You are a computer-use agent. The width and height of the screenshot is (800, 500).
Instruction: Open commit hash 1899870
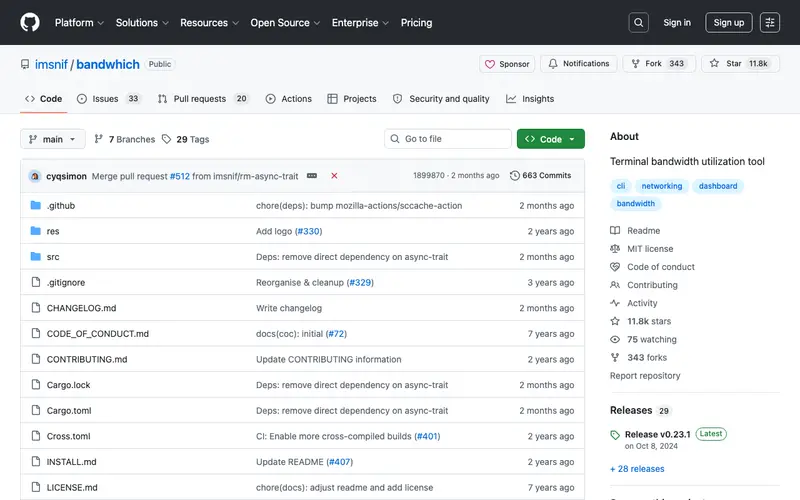[x=429, y=176]
